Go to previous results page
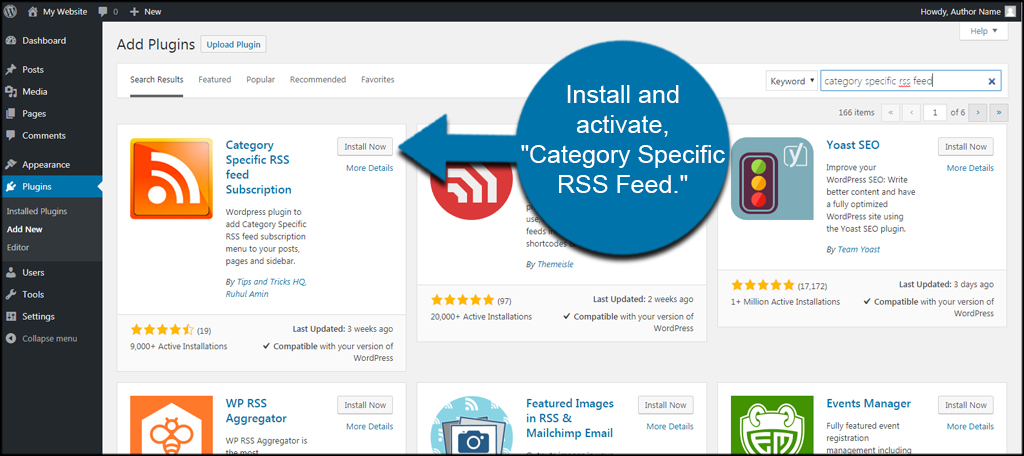Screen dimensions: 1024x456 (912, 112)
